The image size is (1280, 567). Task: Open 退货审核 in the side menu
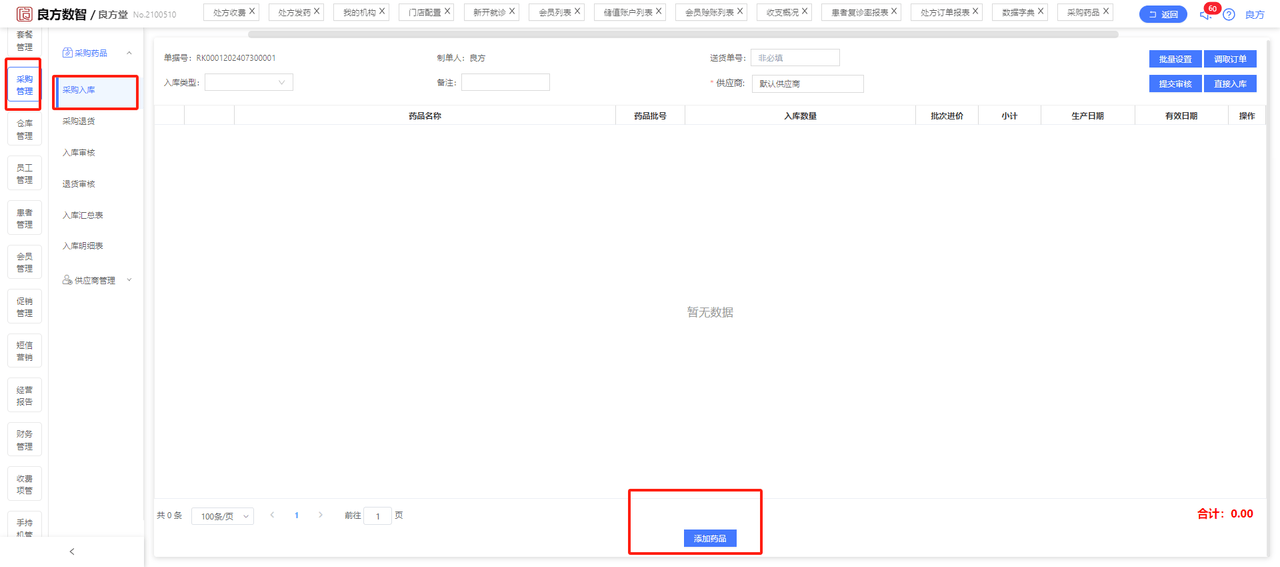(78, 184)
